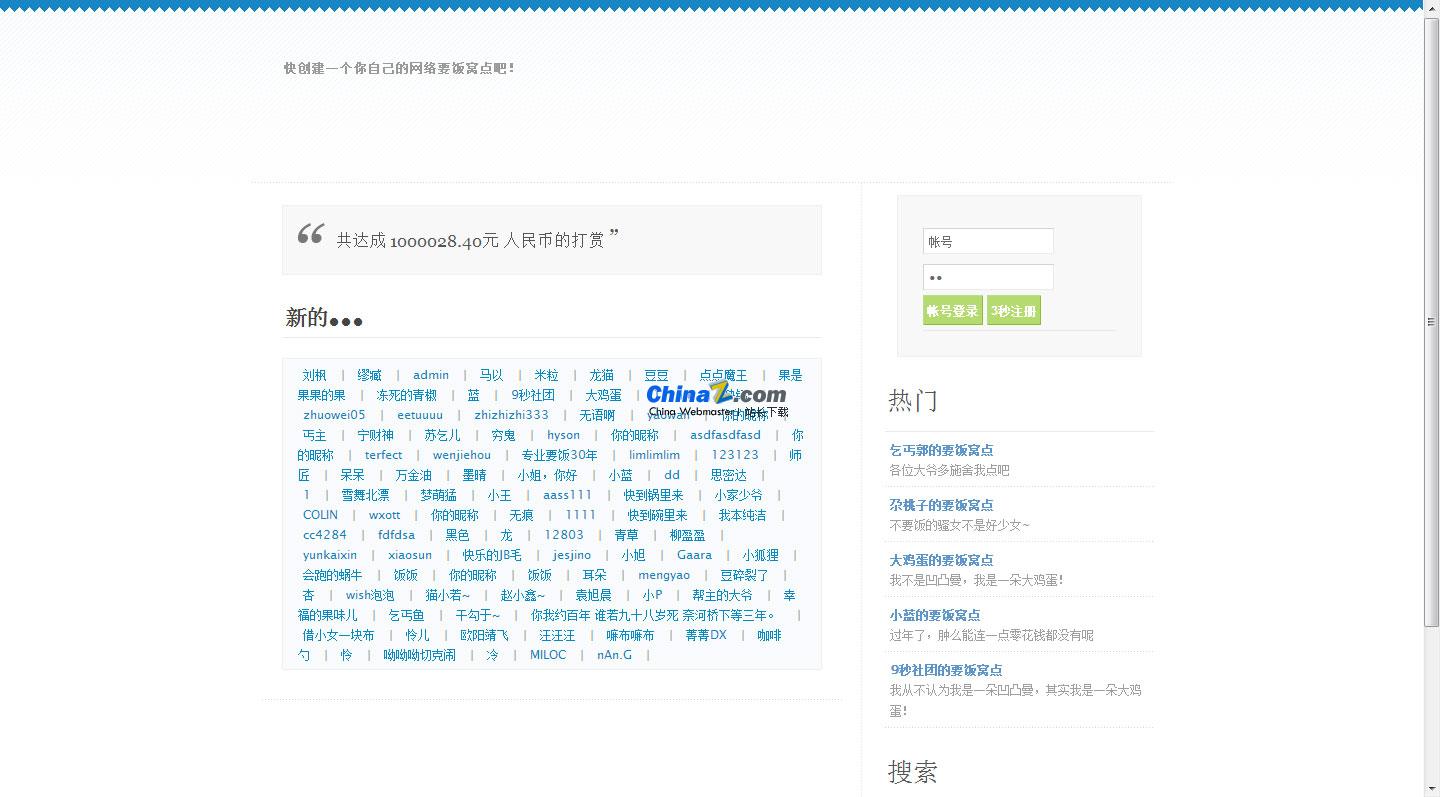Open 乞丐郭的要饭窝点 hot link
The image size is (1440, 797).
click(941, 450)
